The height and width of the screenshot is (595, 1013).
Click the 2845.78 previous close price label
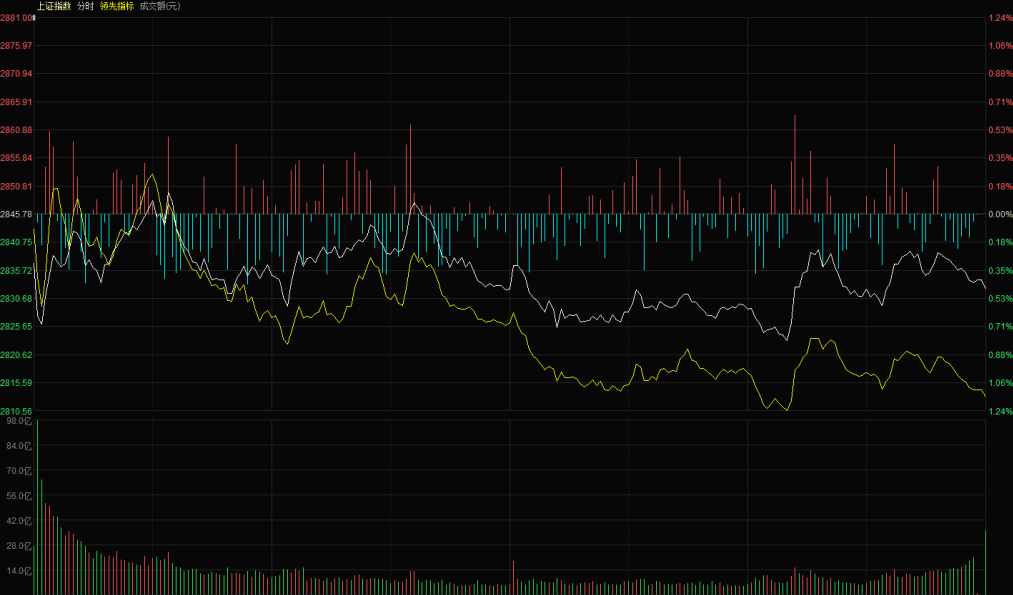click(16, 214)
